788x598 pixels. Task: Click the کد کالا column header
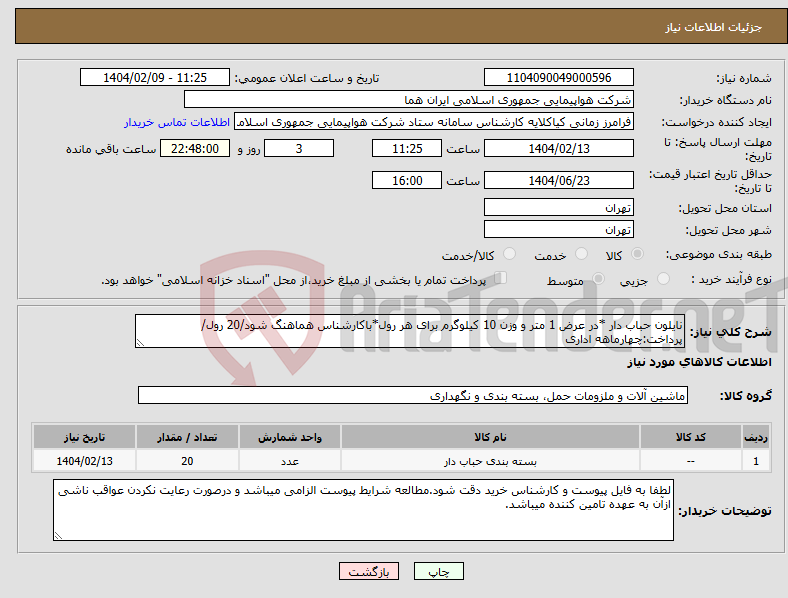pos(691,437)
